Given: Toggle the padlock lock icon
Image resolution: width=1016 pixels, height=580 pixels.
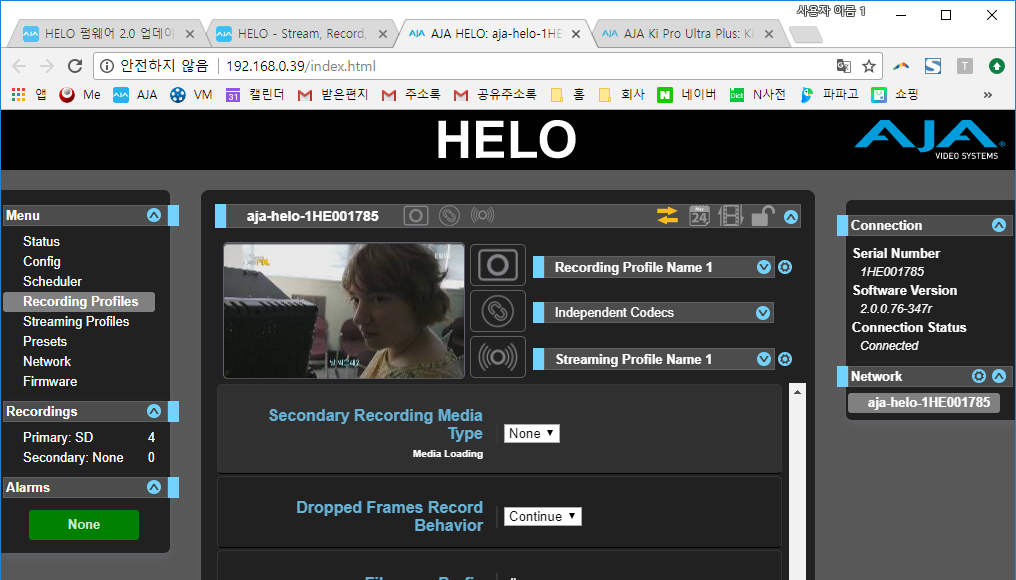Looking at the screenshot, I should pos(762,216).
